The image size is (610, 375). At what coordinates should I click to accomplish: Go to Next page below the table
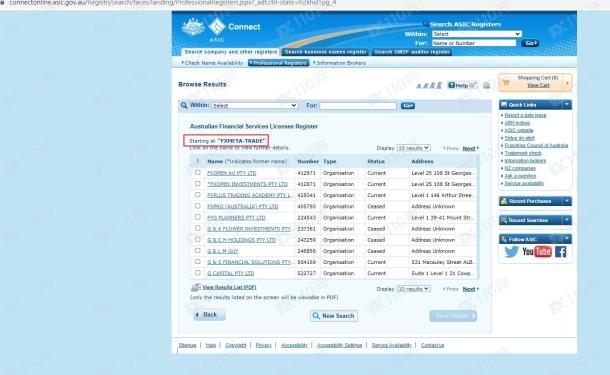(x=469, y=289)
